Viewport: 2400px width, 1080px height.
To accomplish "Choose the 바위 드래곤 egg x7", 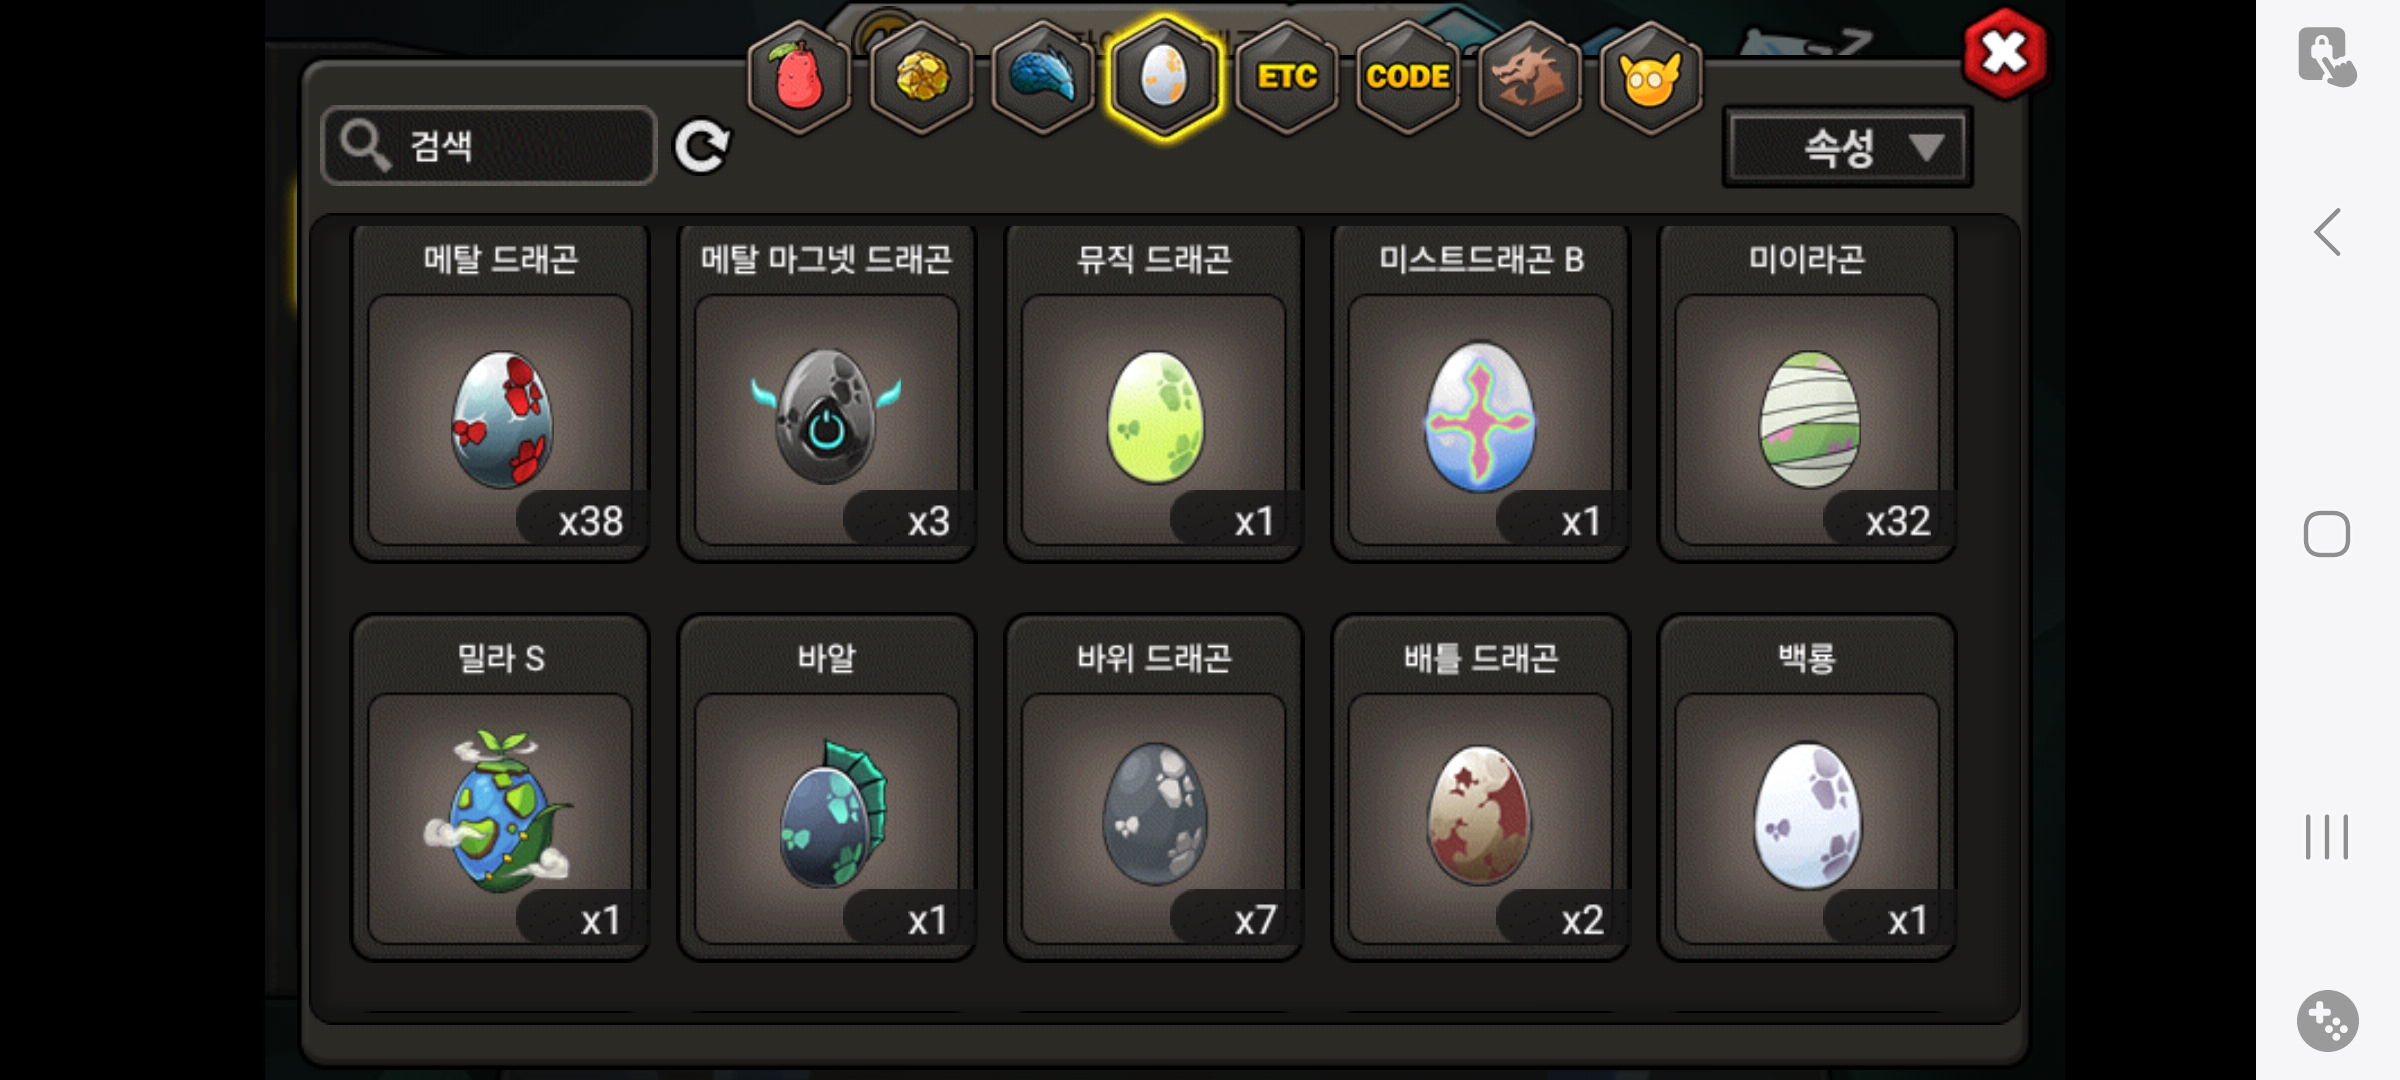I will click(x=1154, y=789).
